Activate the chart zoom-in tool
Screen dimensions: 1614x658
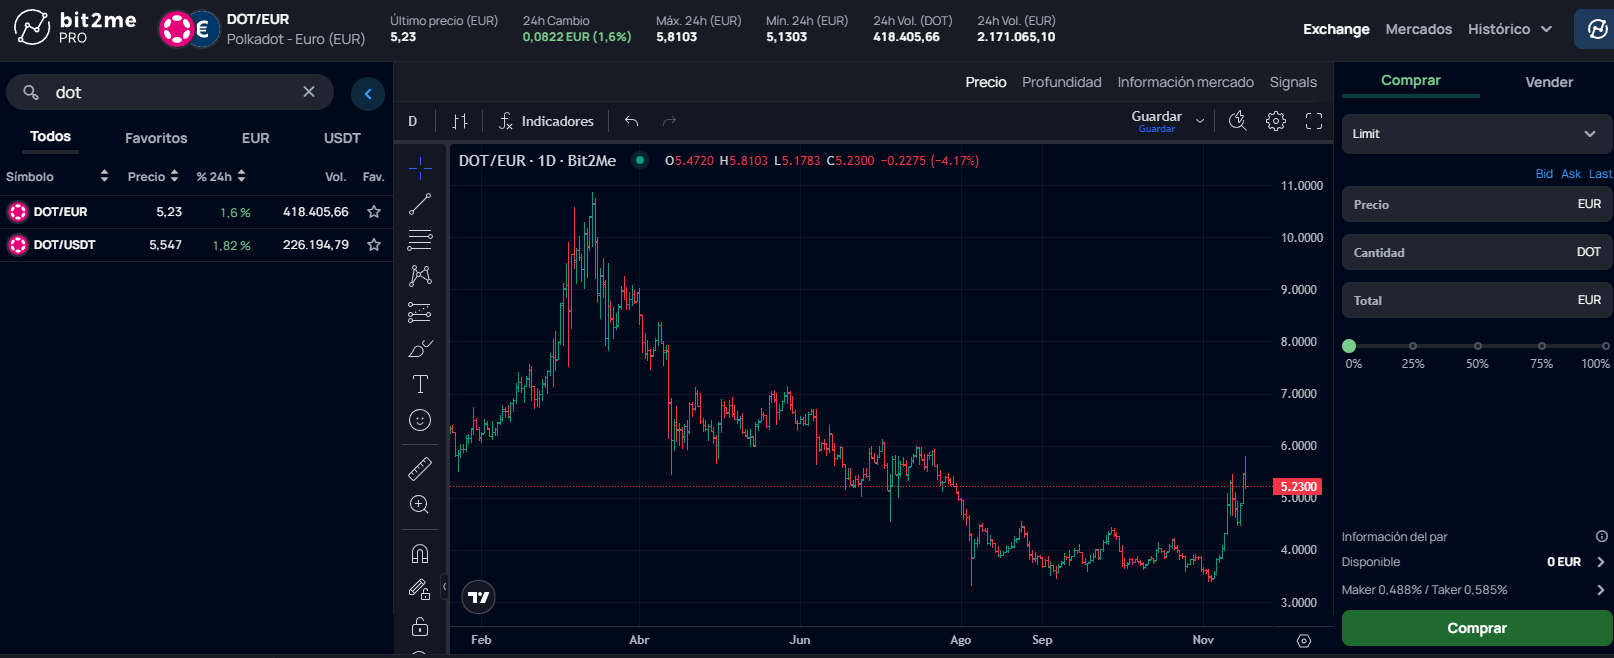pos(420,504)
